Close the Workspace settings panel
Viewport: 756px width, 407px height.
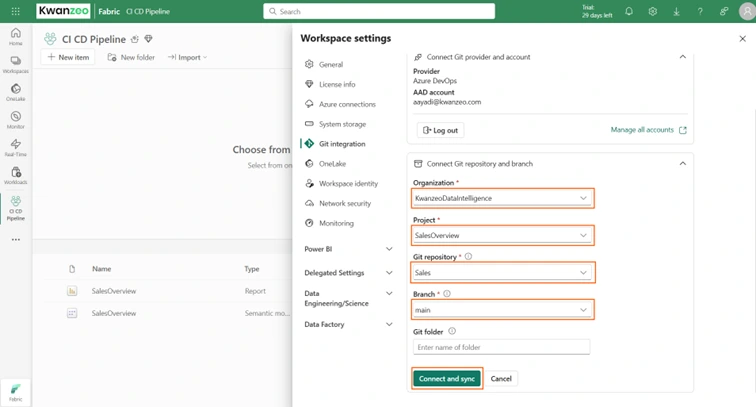pos(742,39)
